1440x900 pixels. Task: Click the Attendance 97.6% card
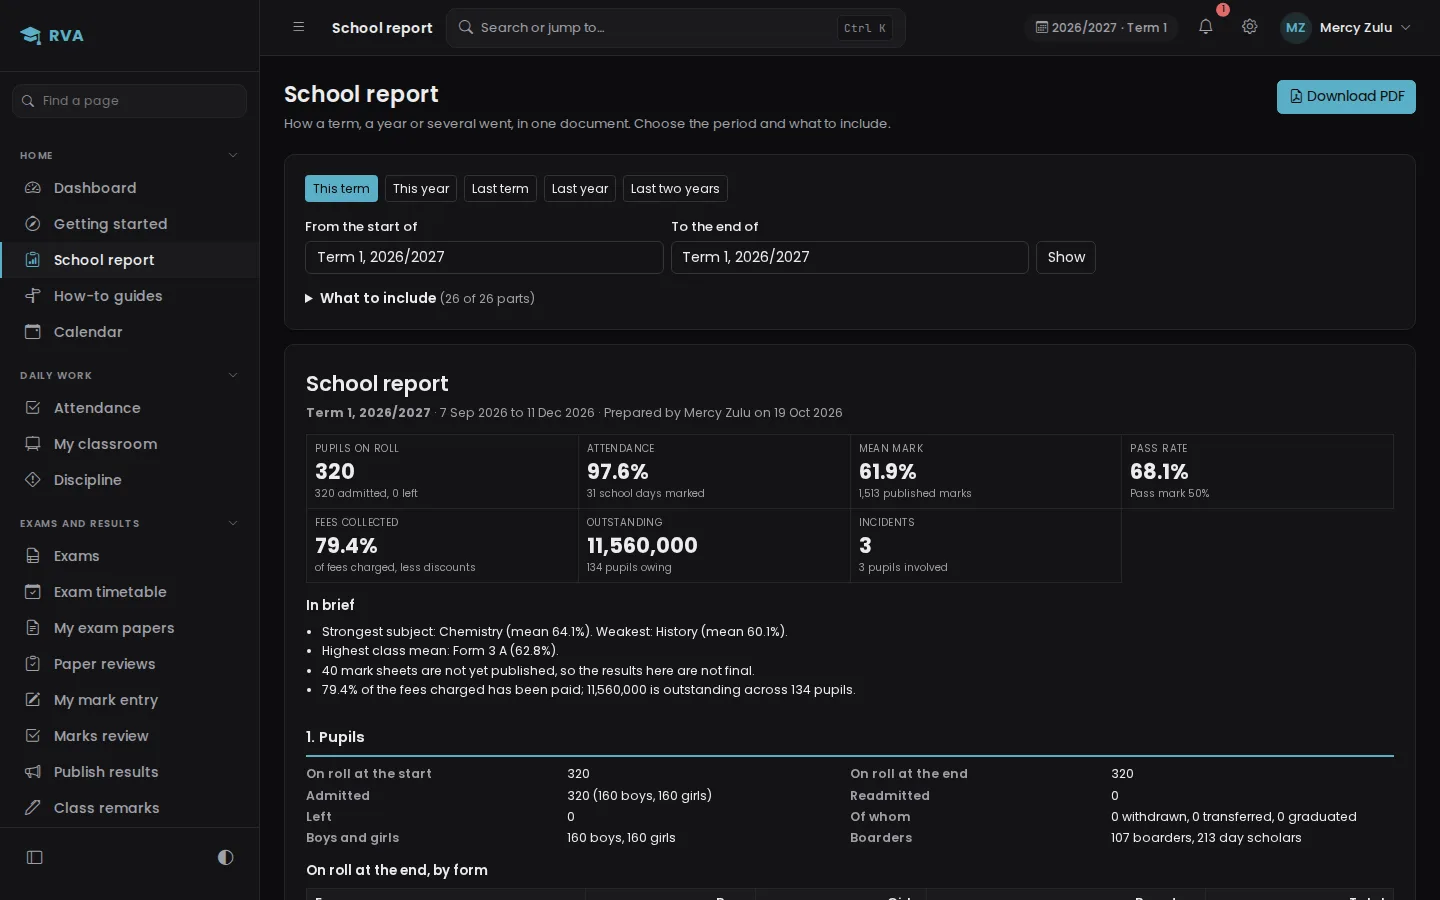[714, 471]
